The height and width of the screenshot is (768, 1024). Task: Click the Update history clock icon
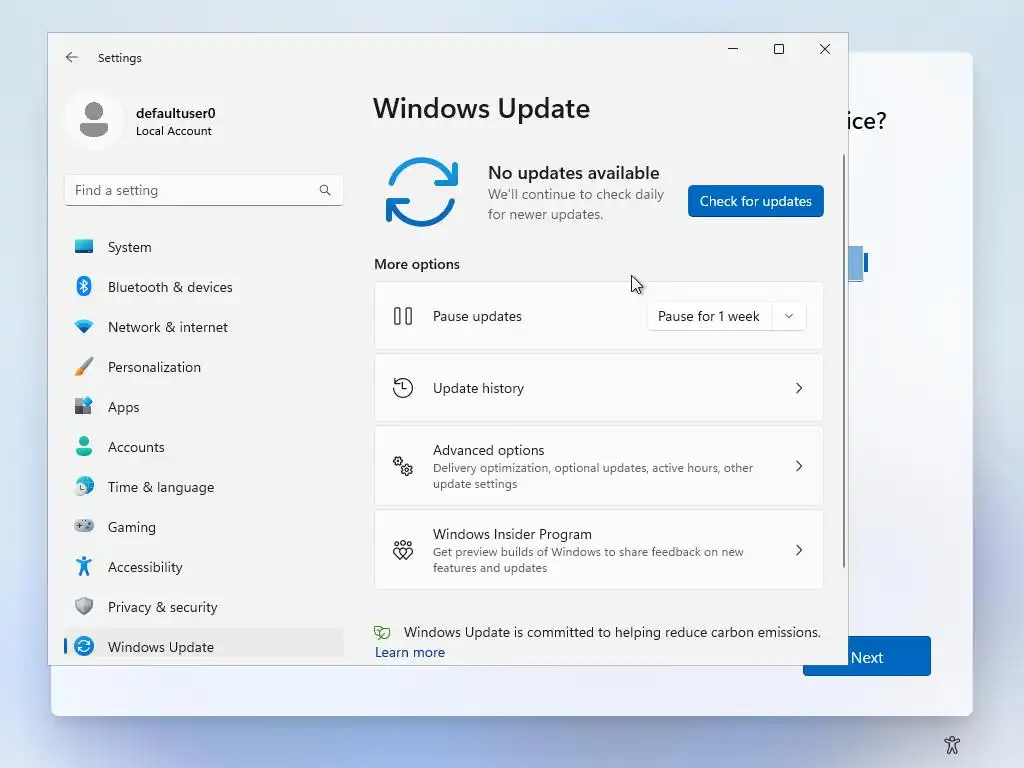click(403, 388)
